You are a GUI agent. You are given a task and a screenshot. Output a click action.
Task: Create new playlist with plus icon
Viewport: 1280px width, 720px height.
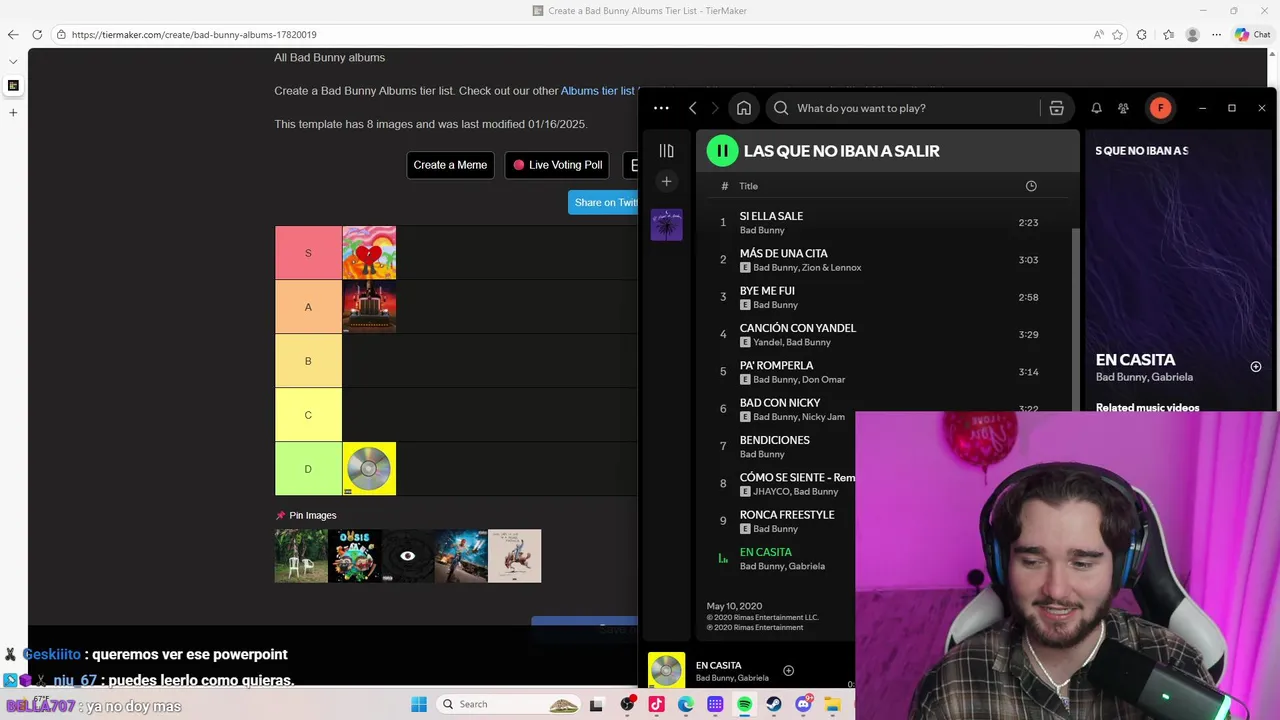tap(666, 181)
